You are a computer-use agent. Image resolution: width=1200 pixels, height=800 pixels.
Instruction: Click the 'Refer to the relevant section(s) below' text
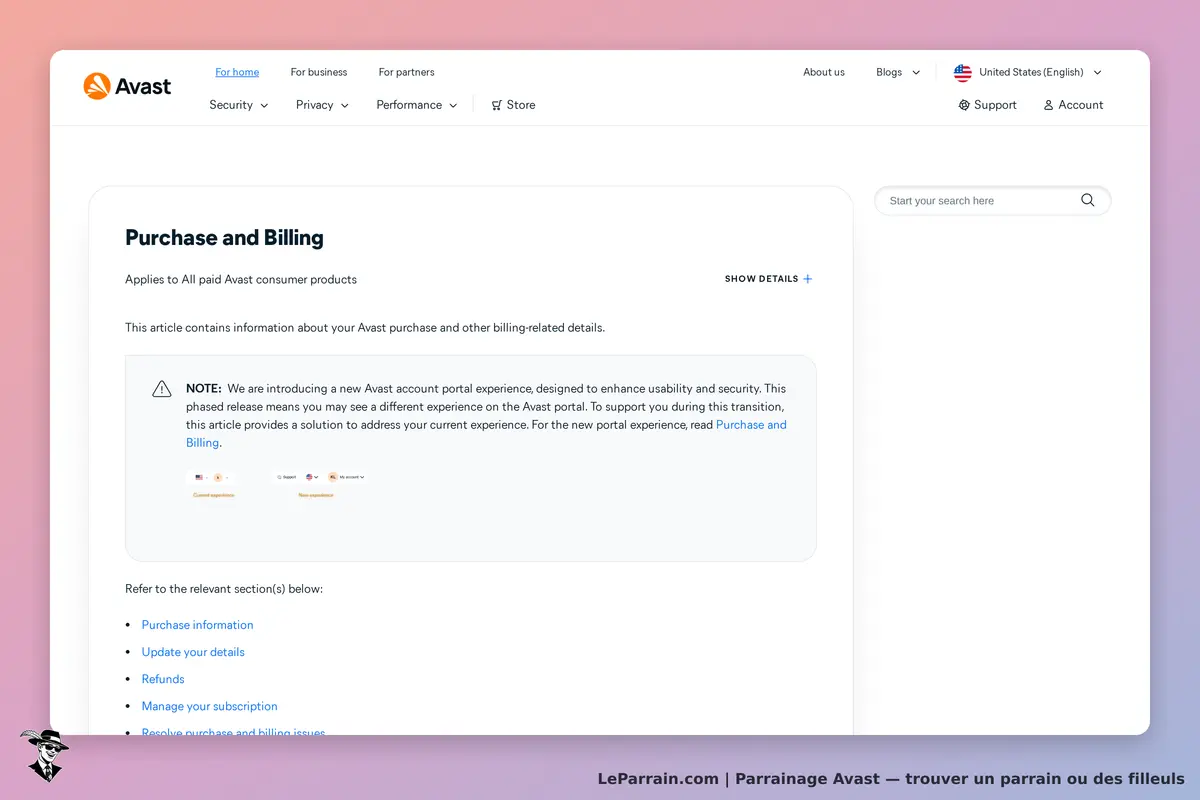tap(224, 589)
